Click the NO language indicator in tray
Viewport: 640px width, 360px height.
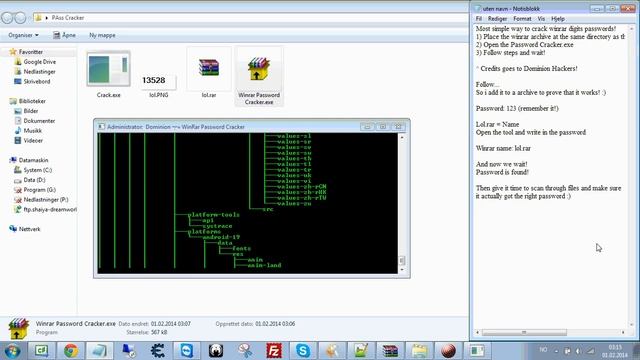tap(543, 350)
